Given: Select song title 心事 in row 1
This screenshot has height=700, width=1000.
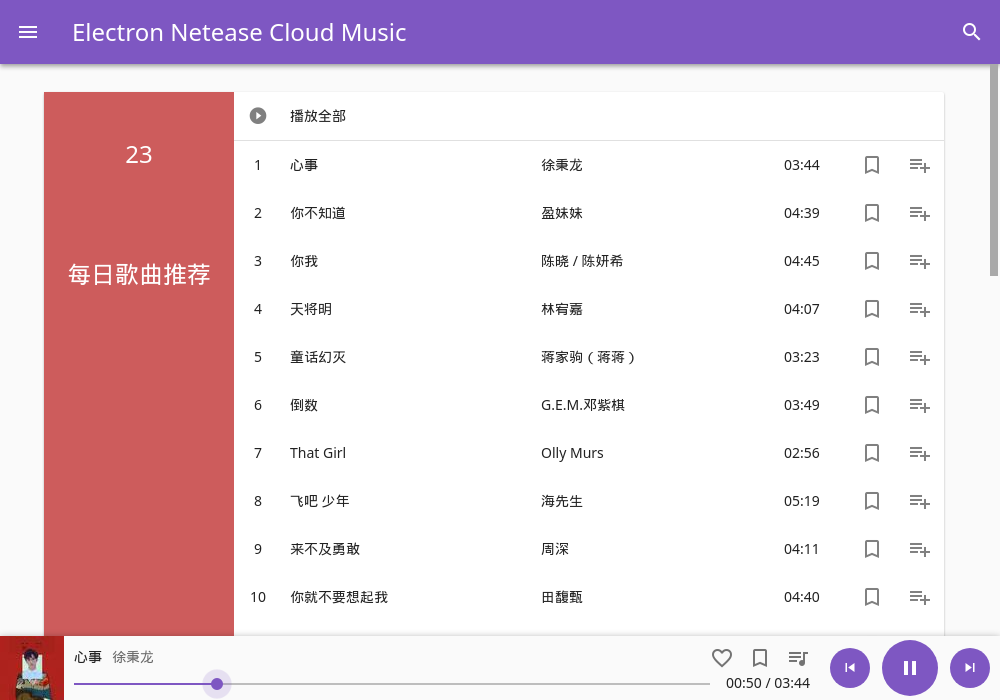Looking at the screenshot, I should point(304,165).
